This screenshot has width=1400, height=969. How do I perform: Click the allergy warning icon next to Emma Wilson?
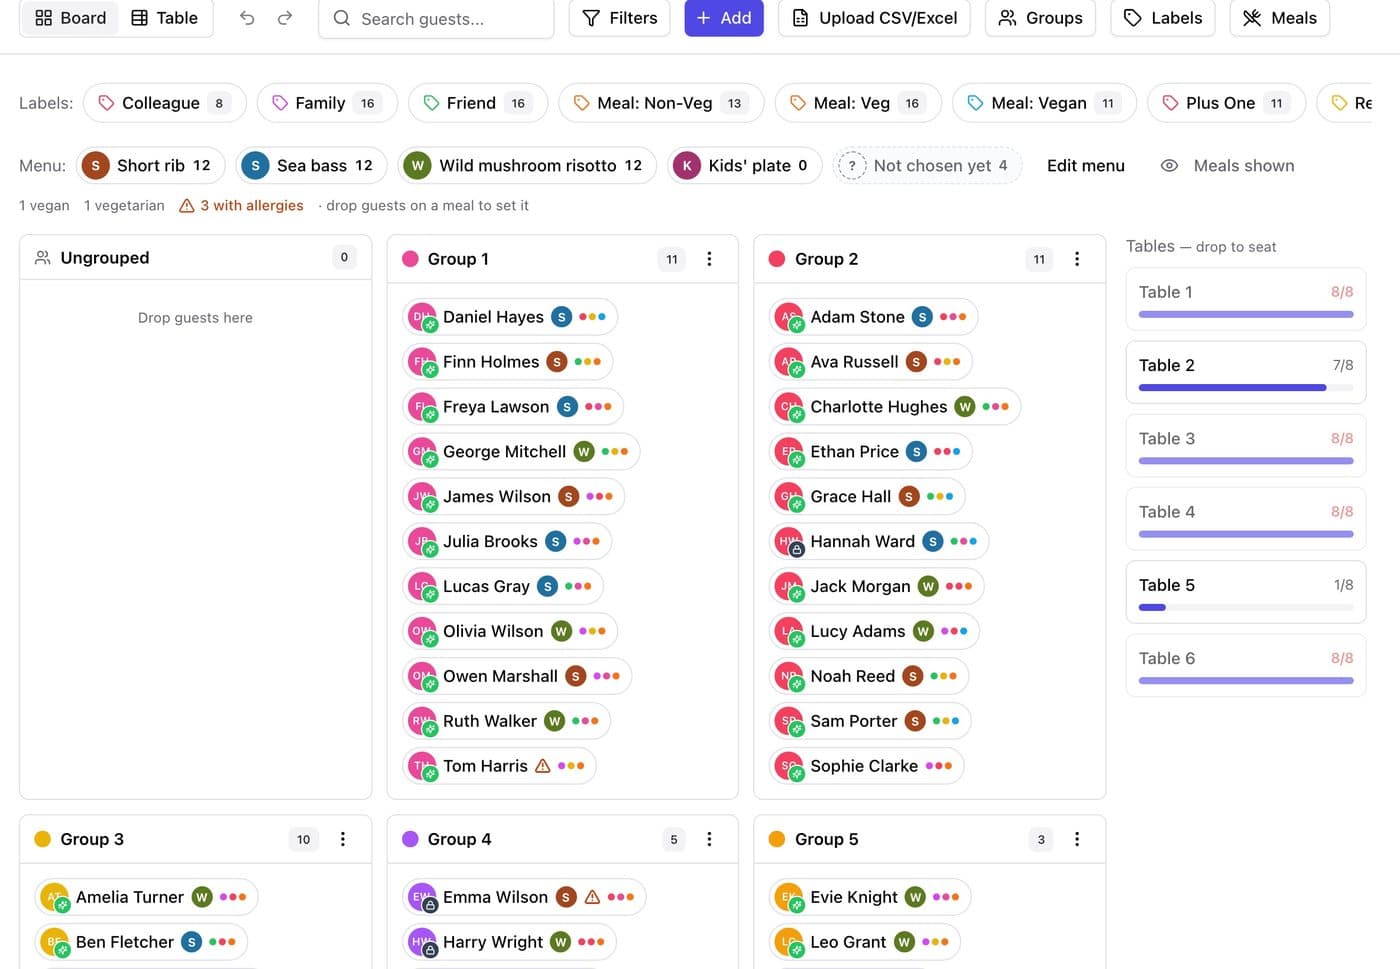(592, 897)
